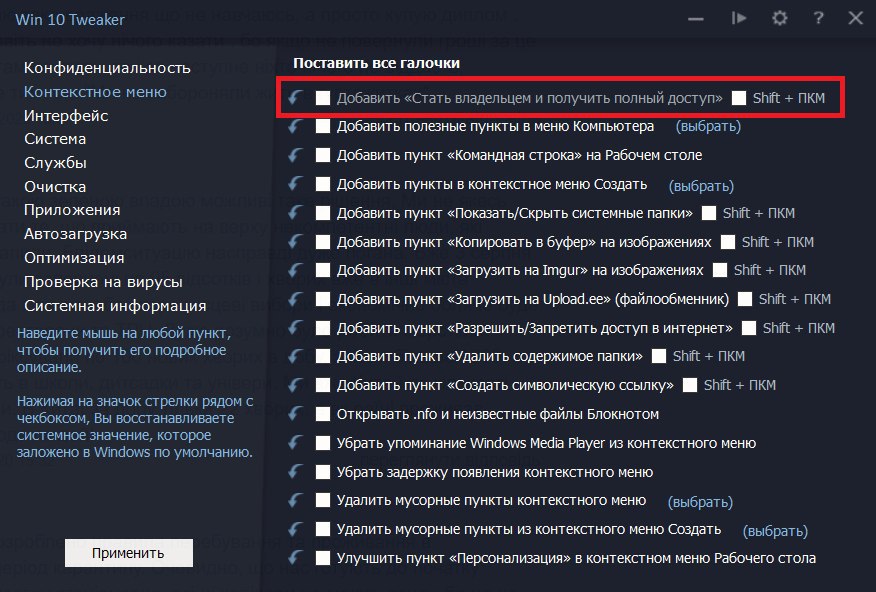The height and width of the screenshot is (592, 876).
Task: Check «Улучшить пункт Персонализация» checkbox
Action: click(322, 557)
